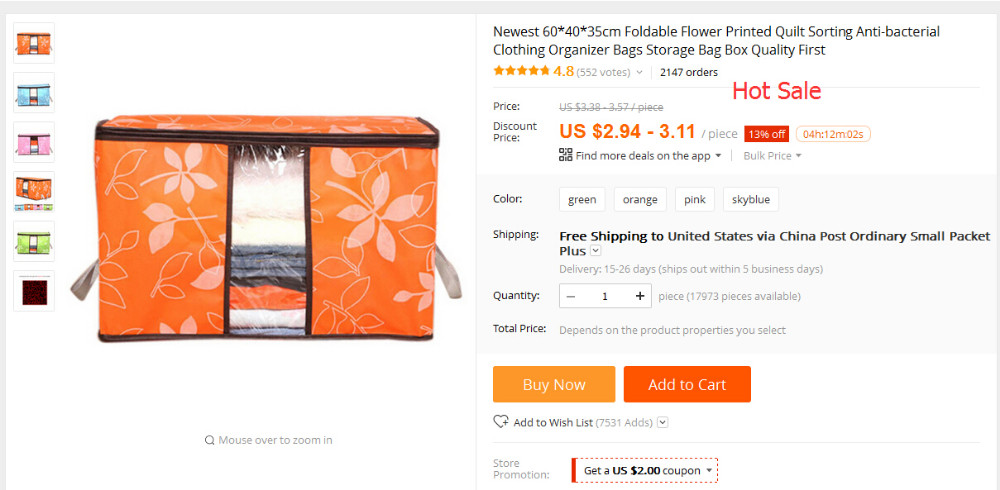The image size is (1000, 490).
Task: Pick the skyblue color option
Action: coord(751,199)
